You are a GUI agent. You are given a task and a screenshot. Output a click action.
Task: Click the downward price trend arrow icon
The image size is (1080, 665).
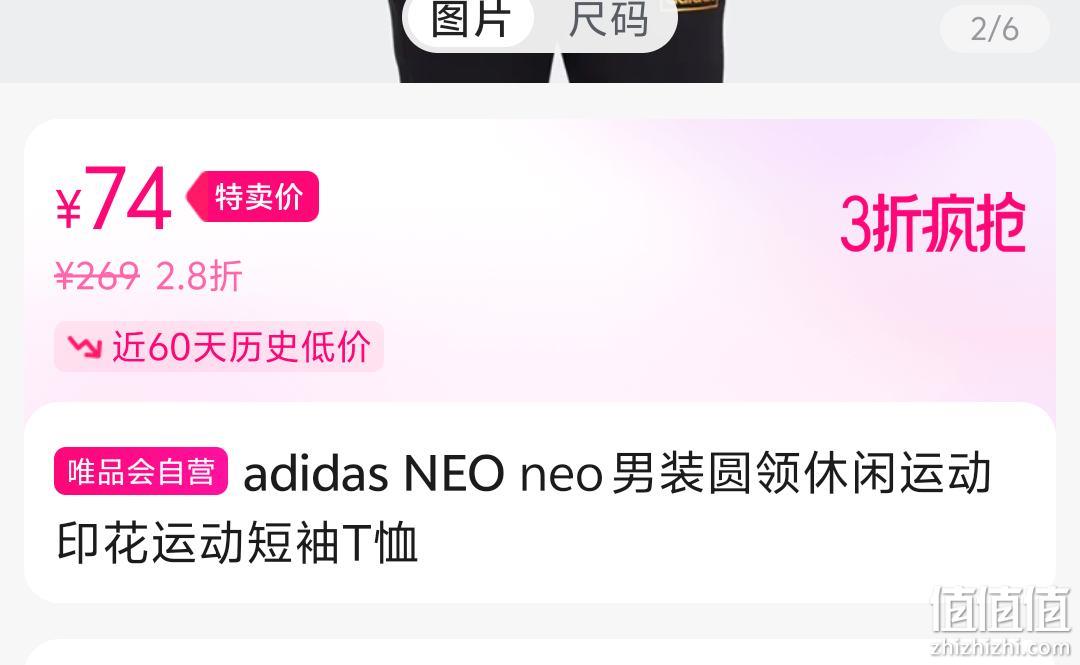pyautogui.click(x=85, y=347)
